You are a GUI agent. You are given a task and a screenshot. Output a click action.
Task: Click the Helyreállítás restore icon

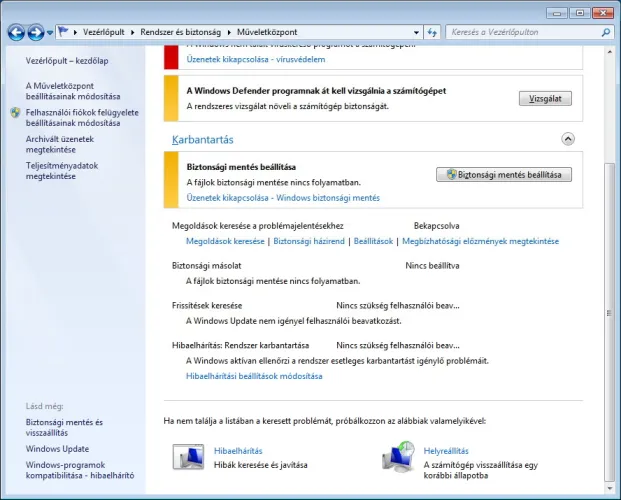point(398,457)
